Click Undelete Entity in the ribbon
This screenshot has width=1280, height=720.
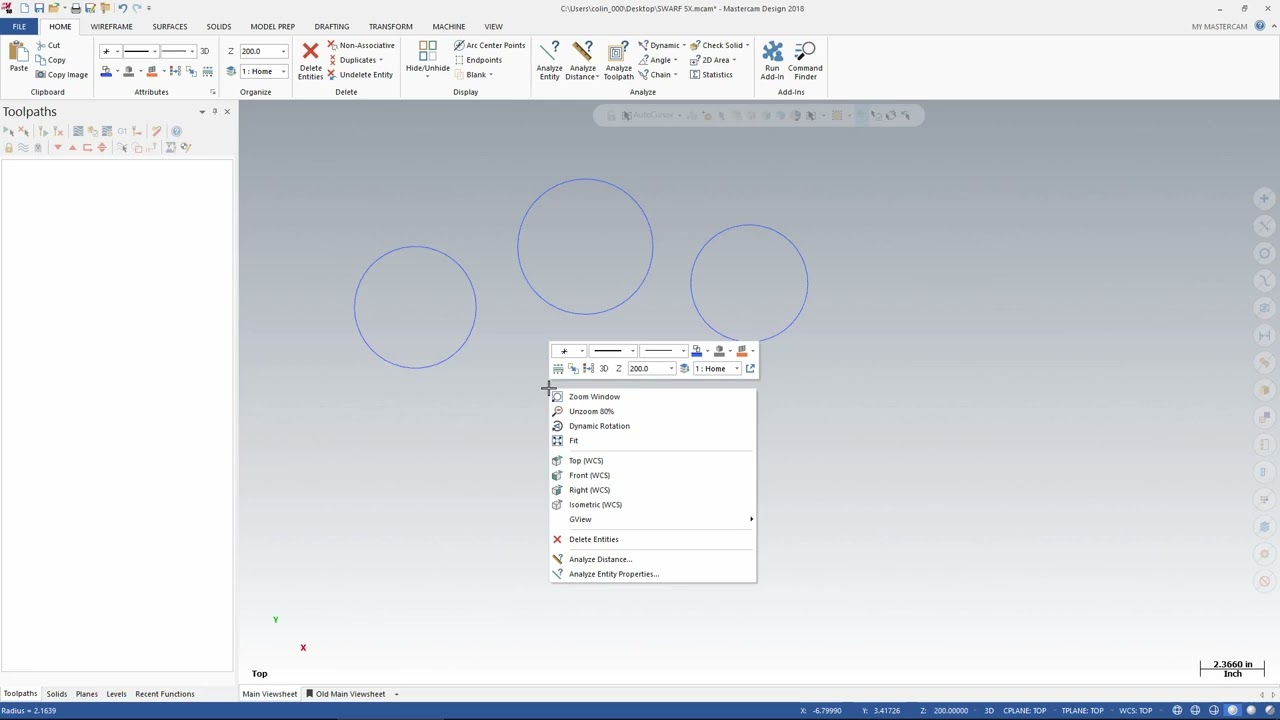point(360,75)
